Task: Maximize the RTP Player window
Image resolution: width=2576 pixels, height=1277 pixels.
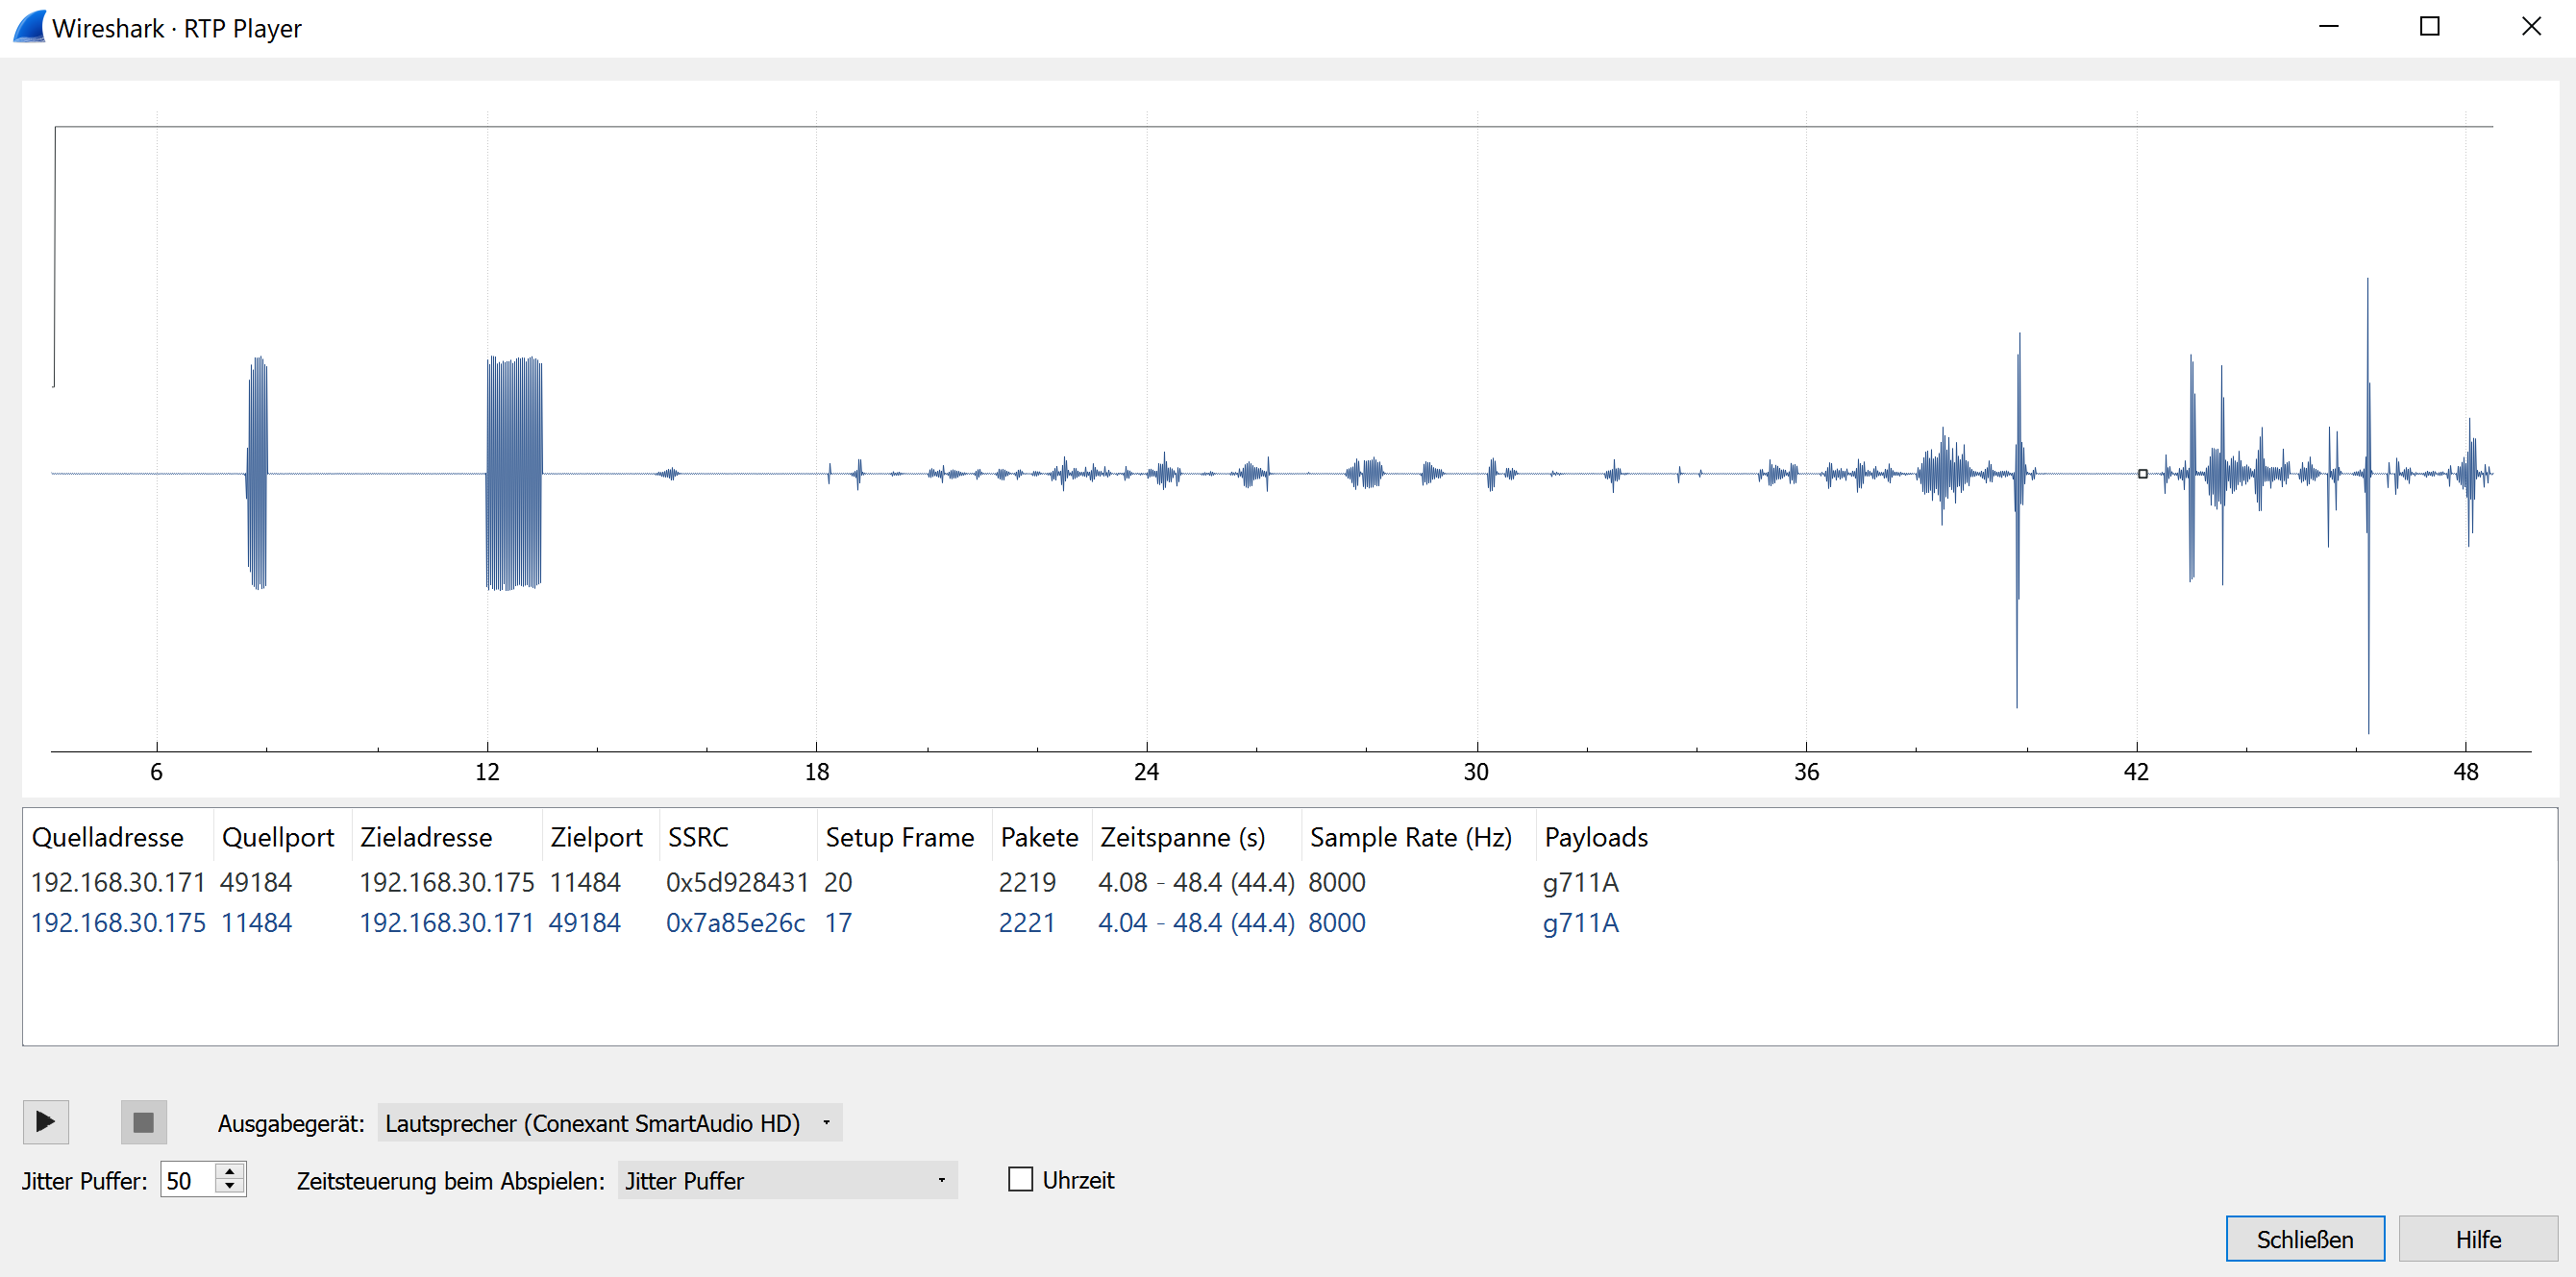Action: tap(2430, 27)
